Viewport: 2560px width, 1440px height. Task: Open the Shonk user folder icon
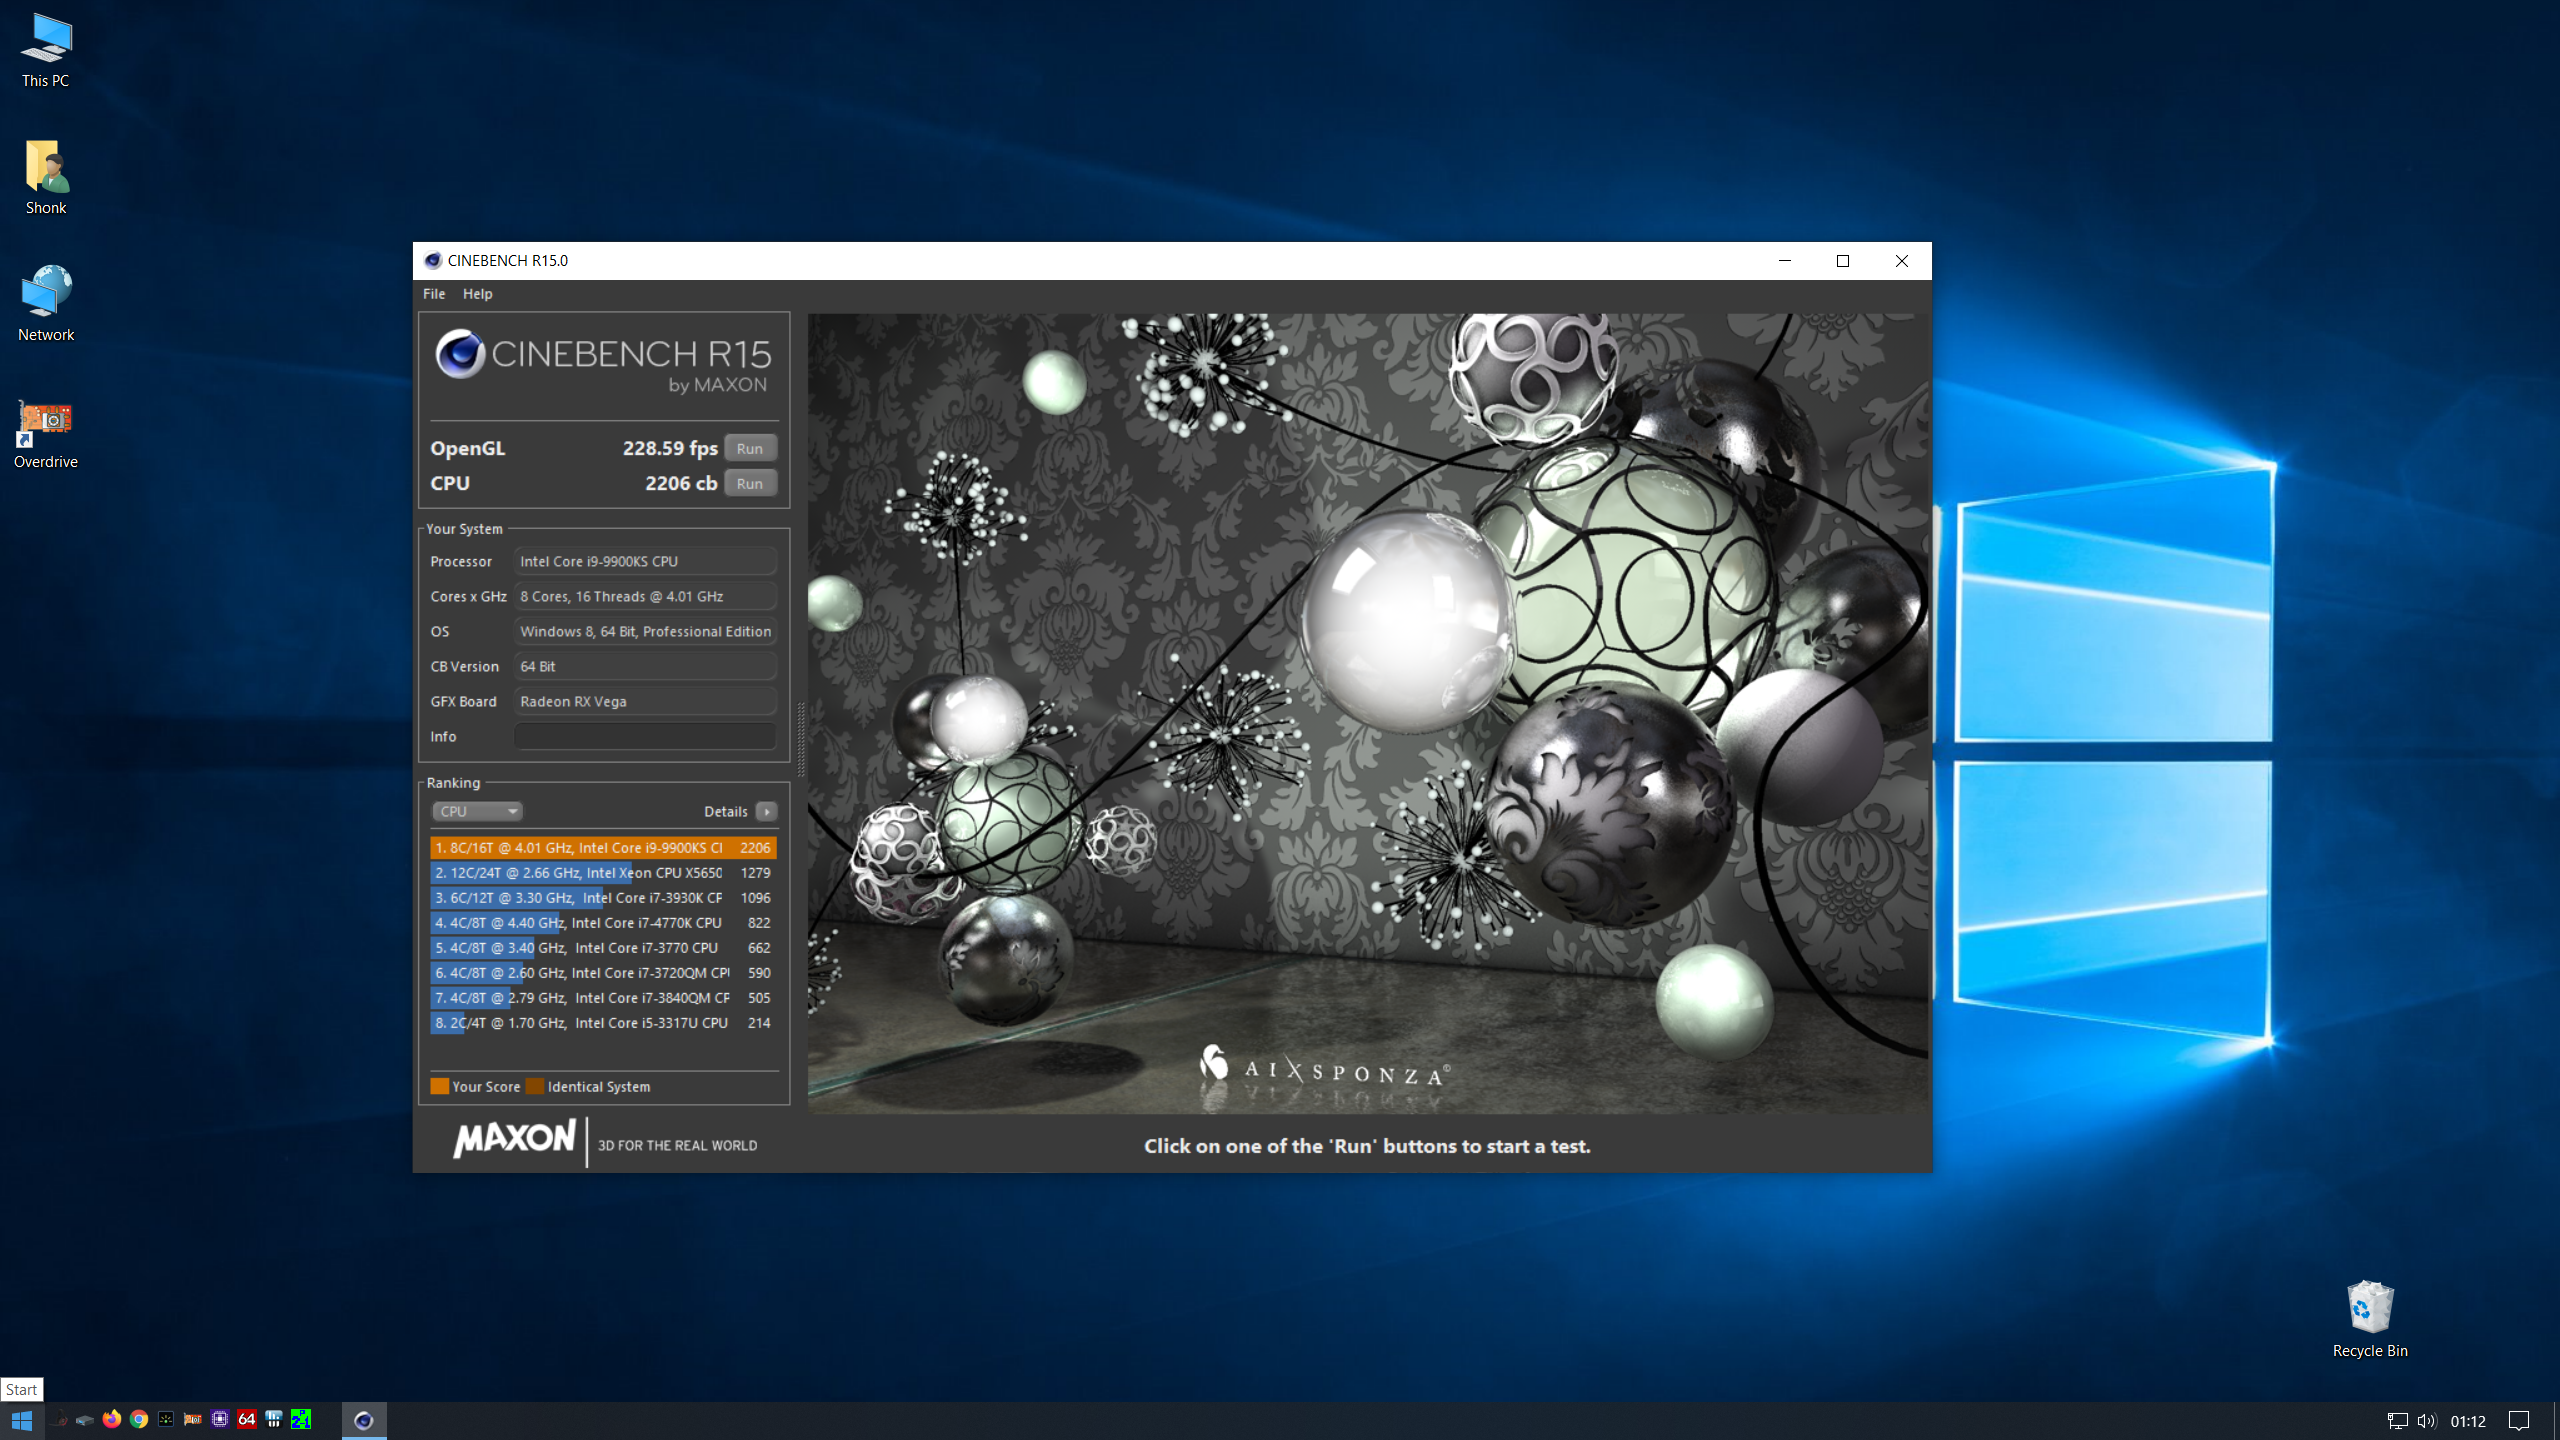[46, 177]
